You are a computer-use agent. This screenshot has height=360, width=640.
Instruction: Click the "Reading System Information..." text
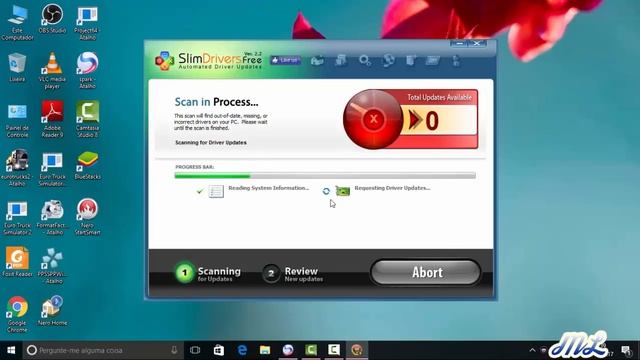pyautogui.click(x=269, y=188)
